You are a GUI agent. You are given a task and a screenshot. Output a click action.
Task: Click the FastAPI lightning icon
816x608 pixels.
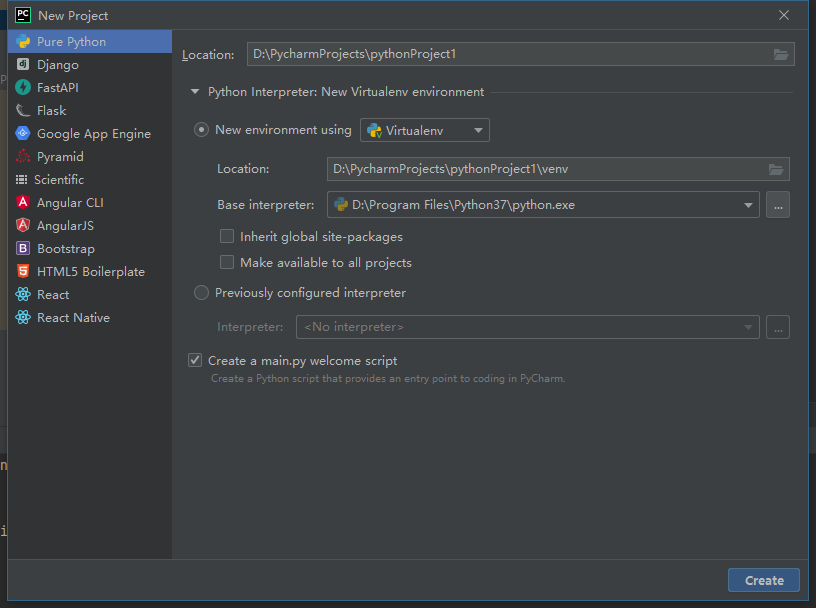point(23,87)
